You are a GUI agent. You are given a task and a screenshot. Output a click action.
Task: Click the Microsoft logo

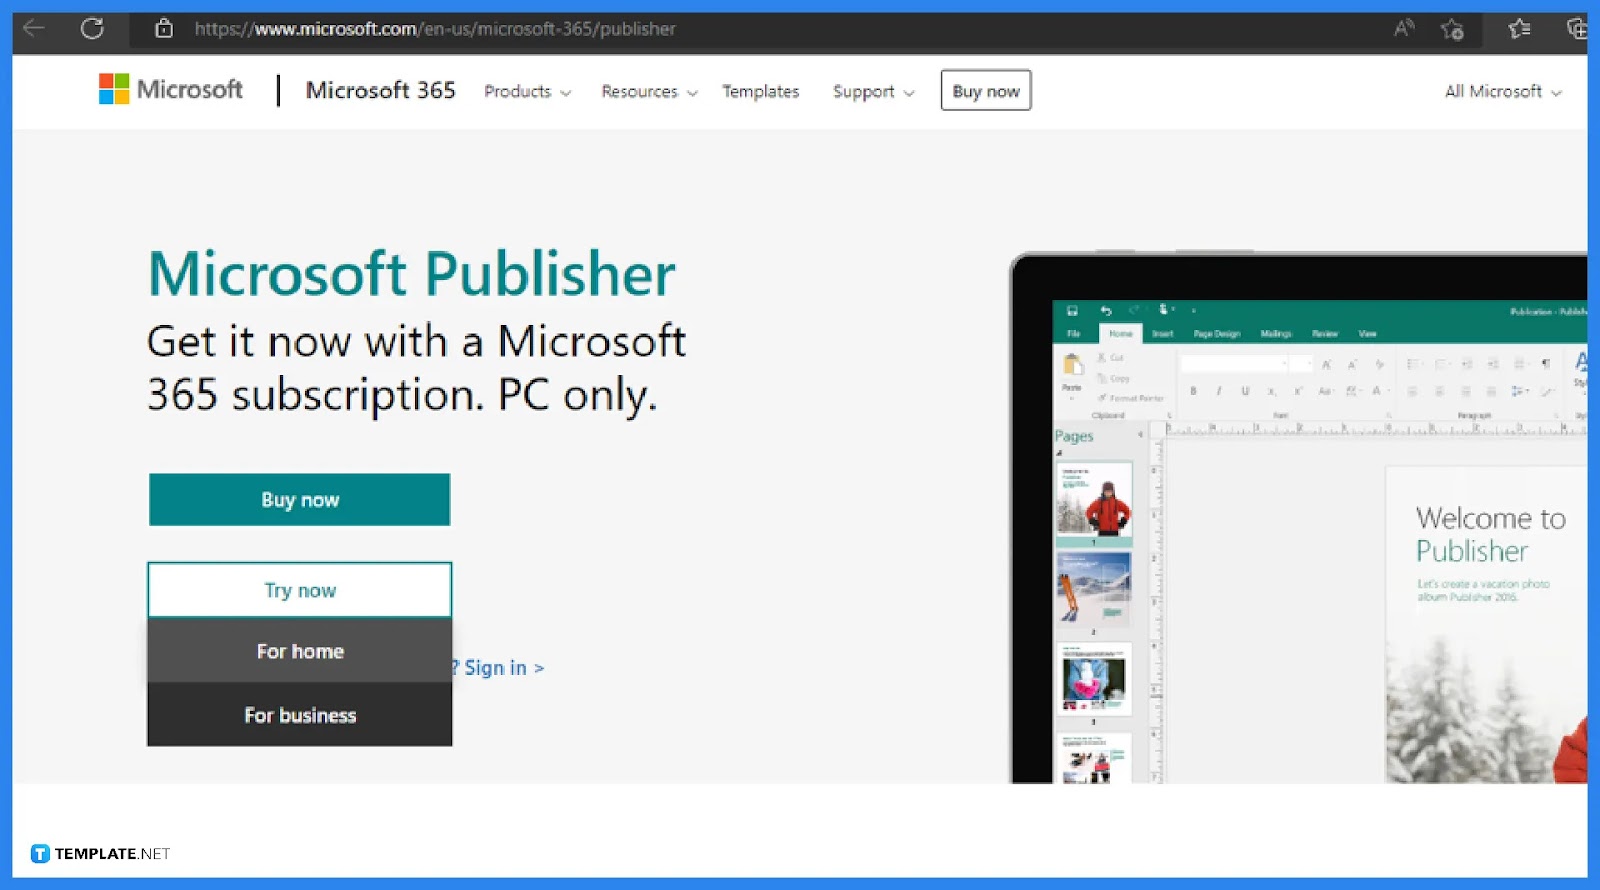(x=171, y=89)
